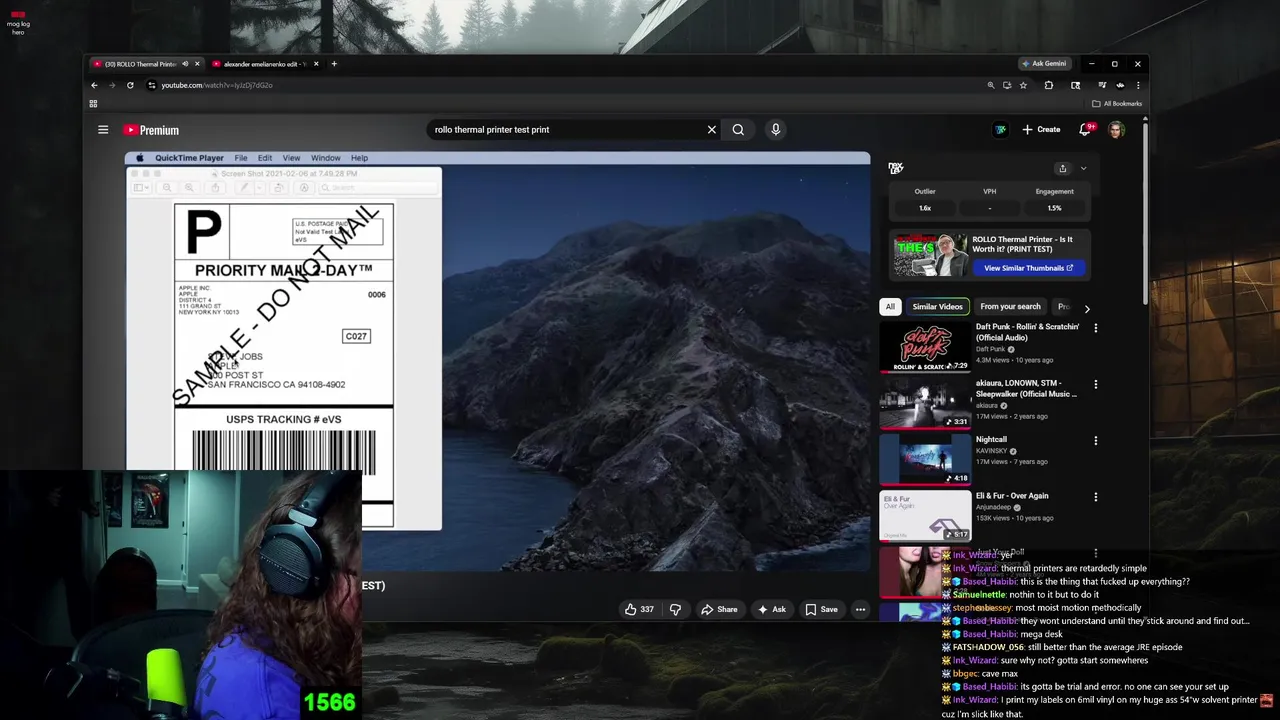Like the video with 337 likes
Screen dimensions: 1280x720
(639, 609)
